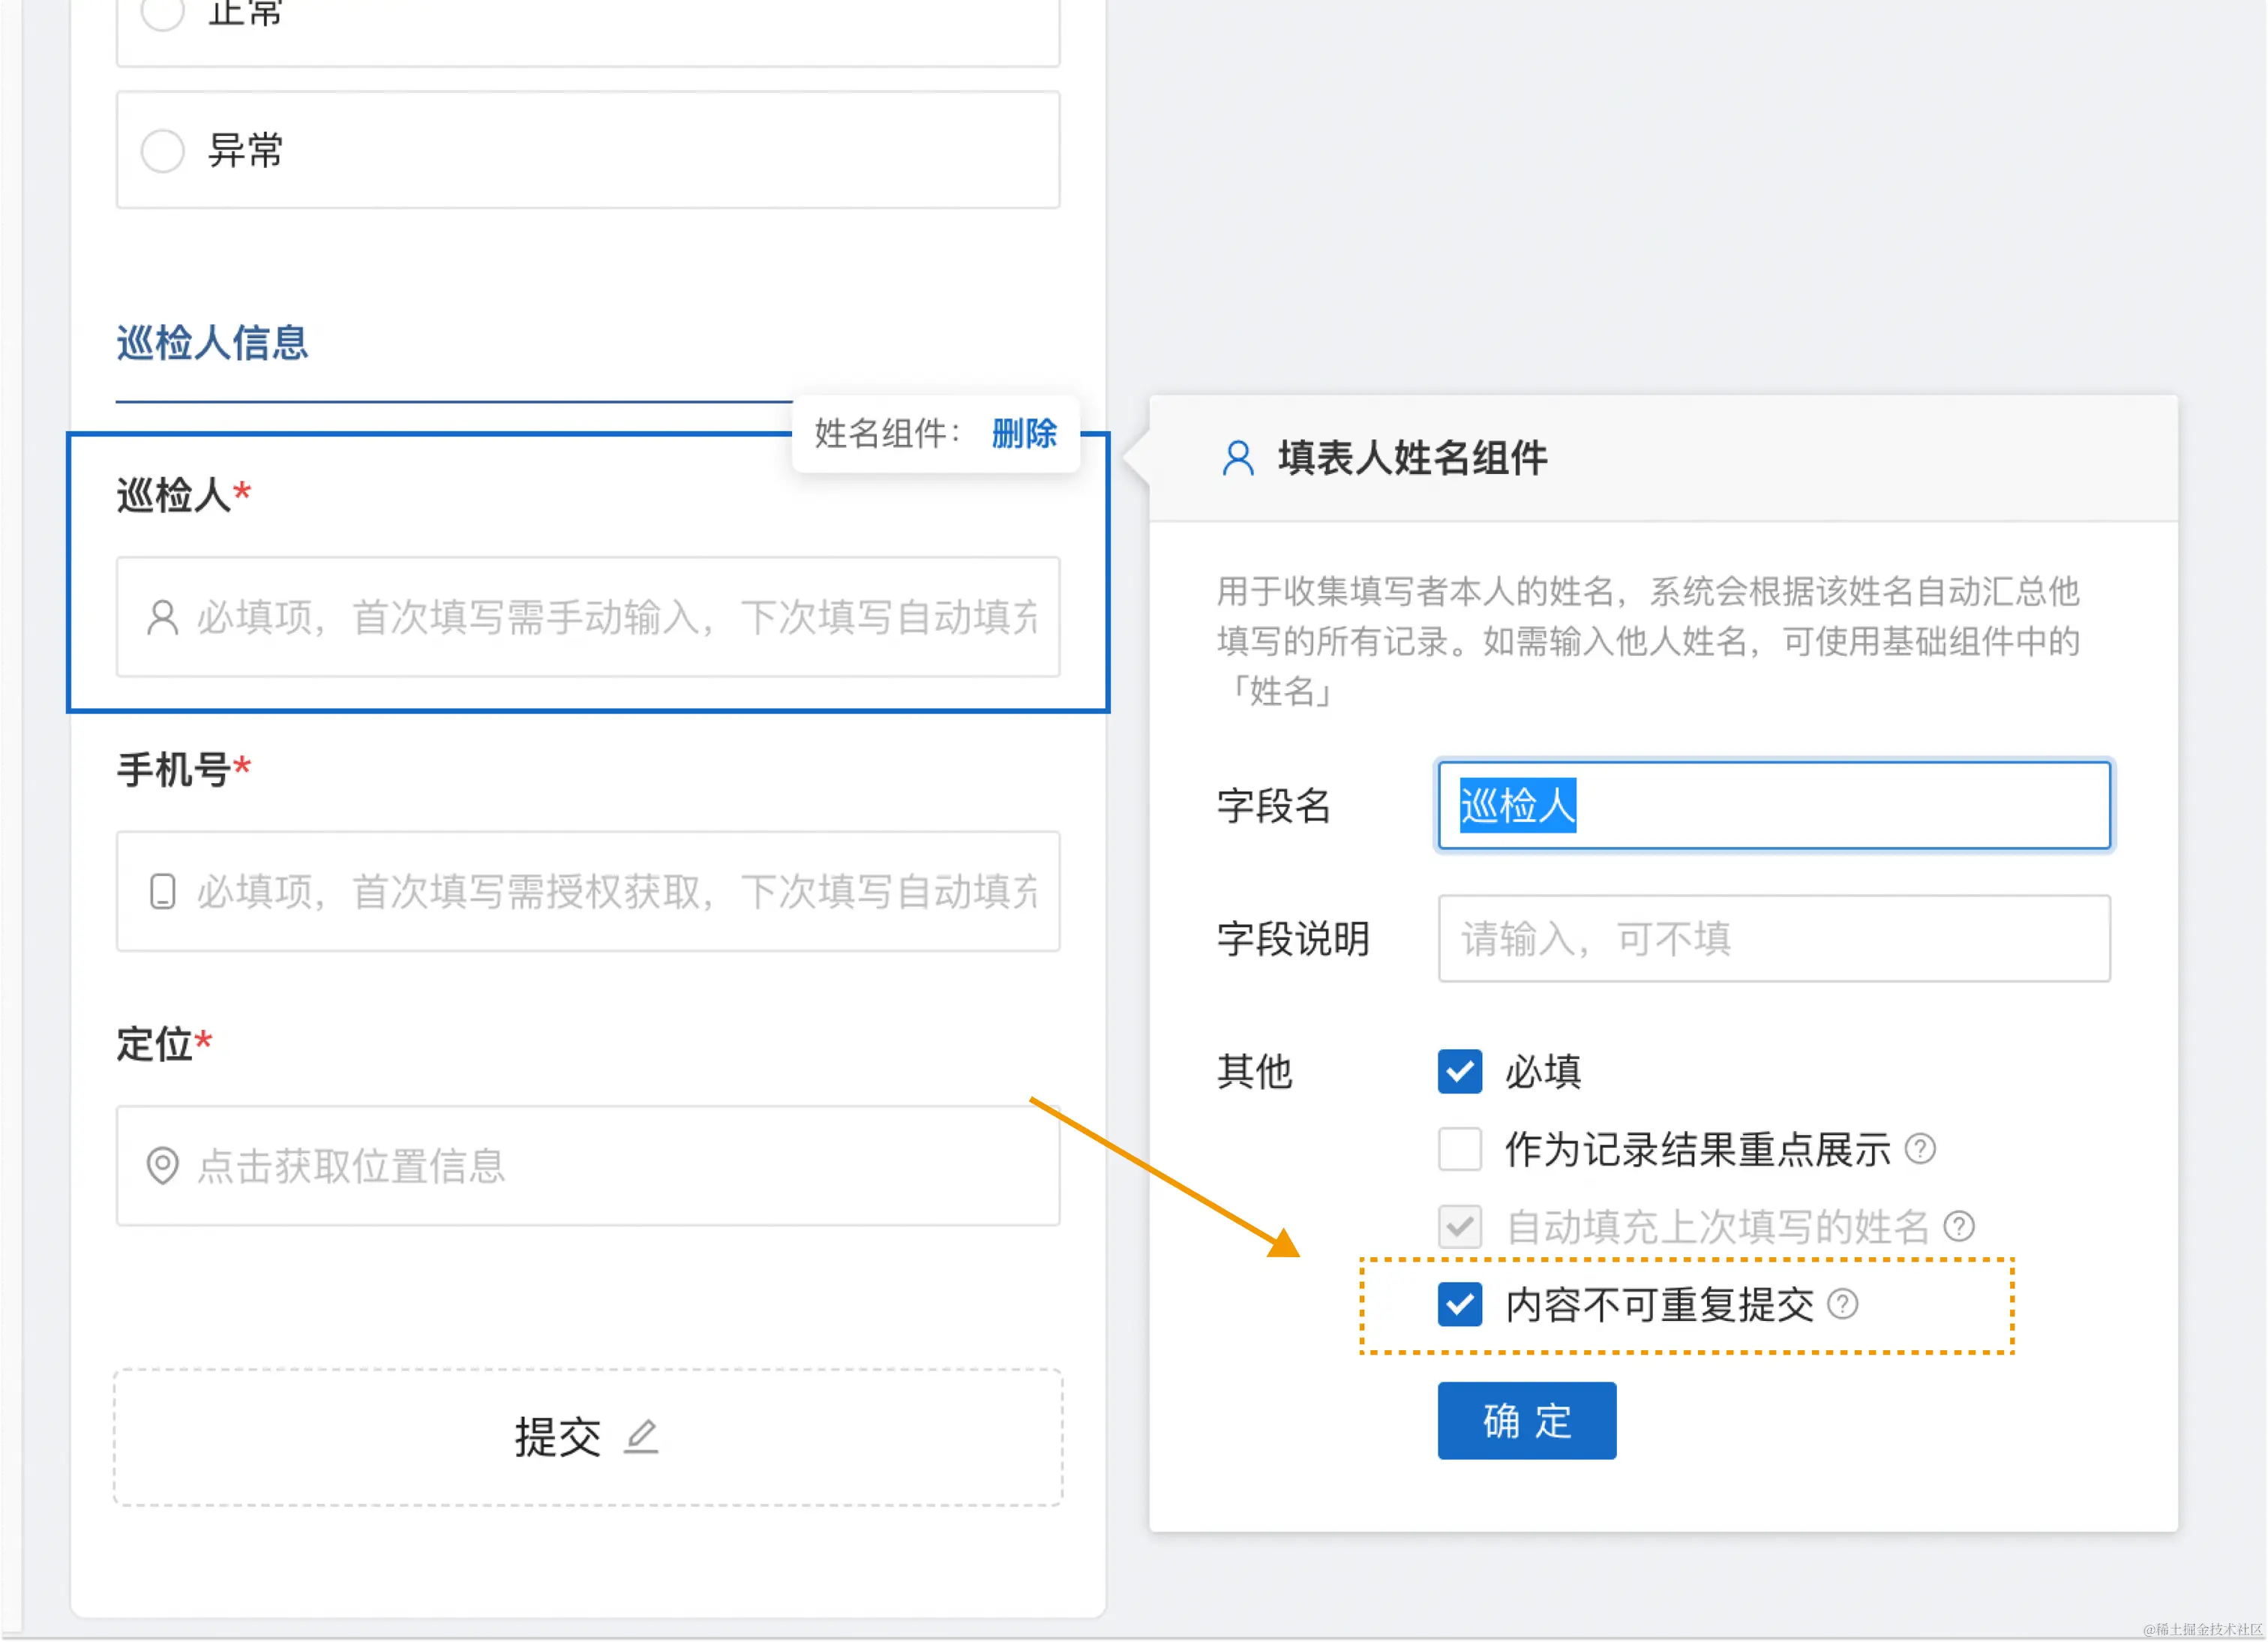
Task: Uncheck the 必填 checkbox
Action: (x=1459, y=1071)
